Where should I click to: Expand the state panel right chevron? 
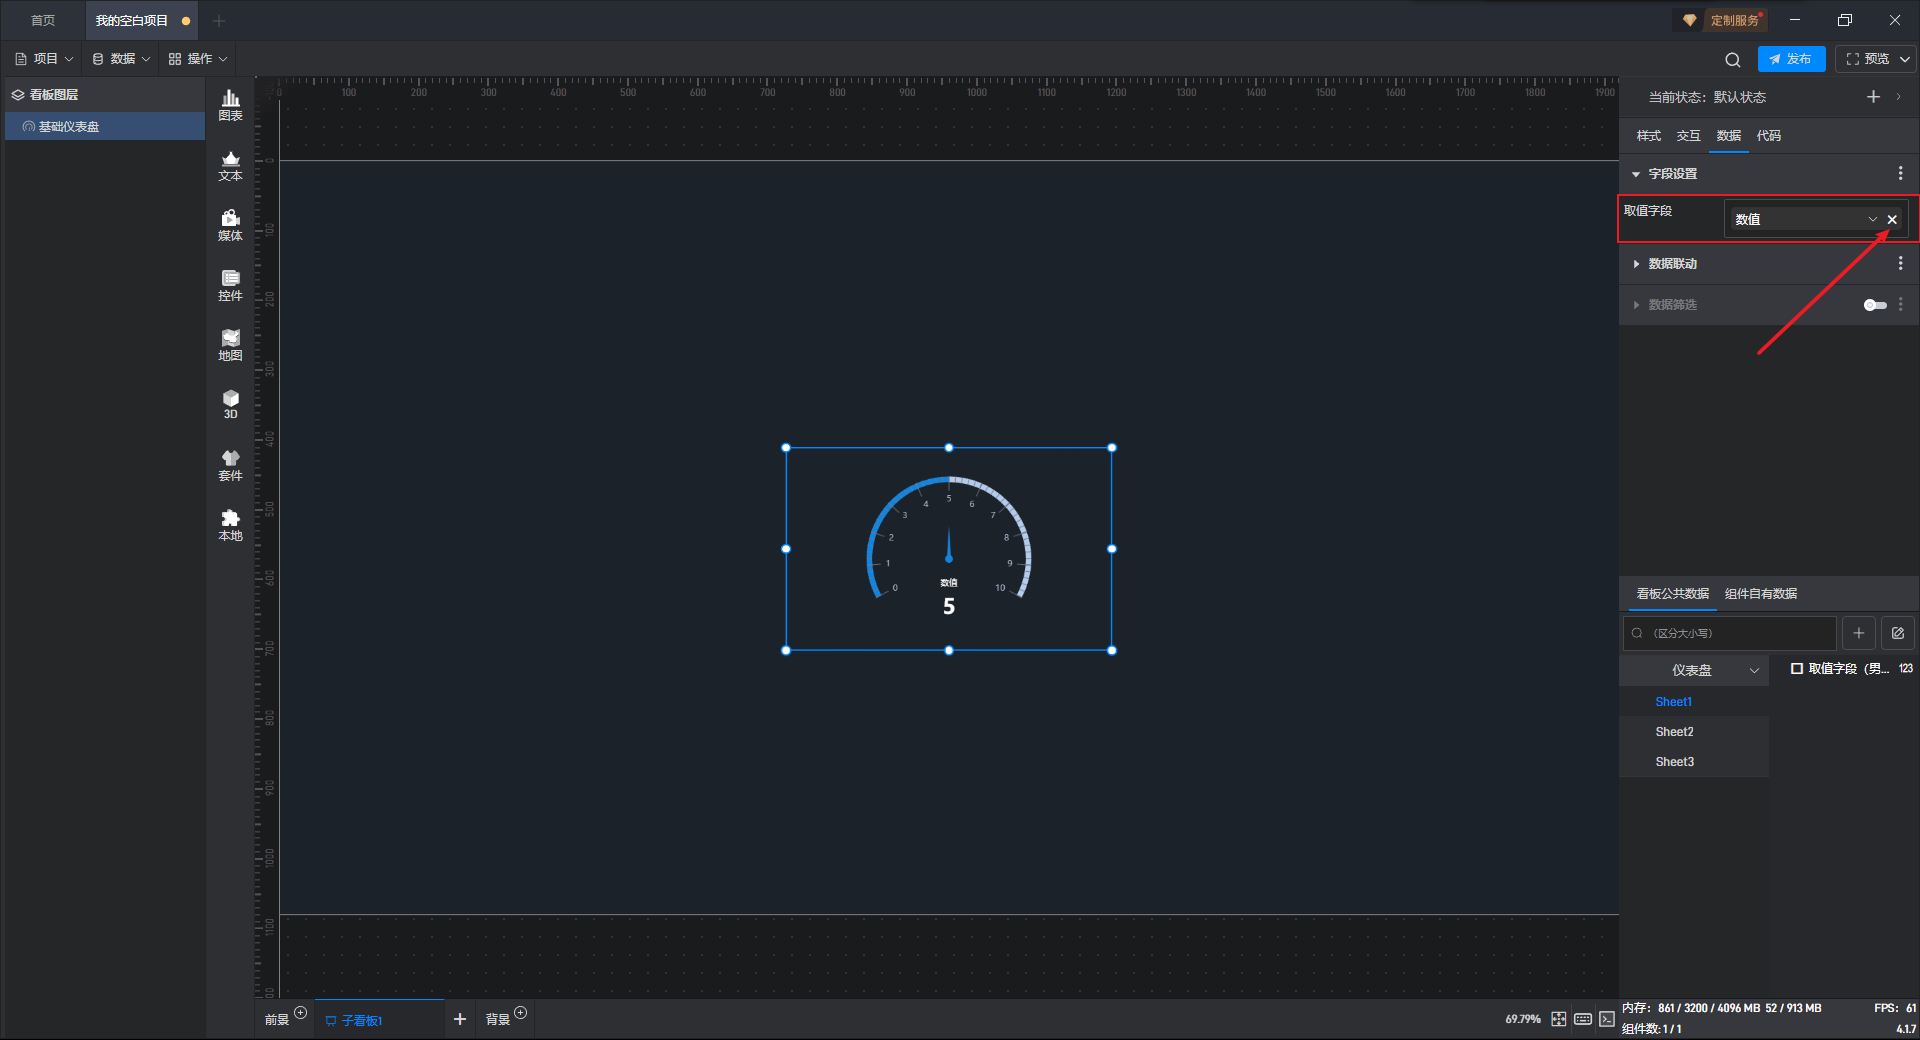pyautogui.click(x=1899, y=97)
